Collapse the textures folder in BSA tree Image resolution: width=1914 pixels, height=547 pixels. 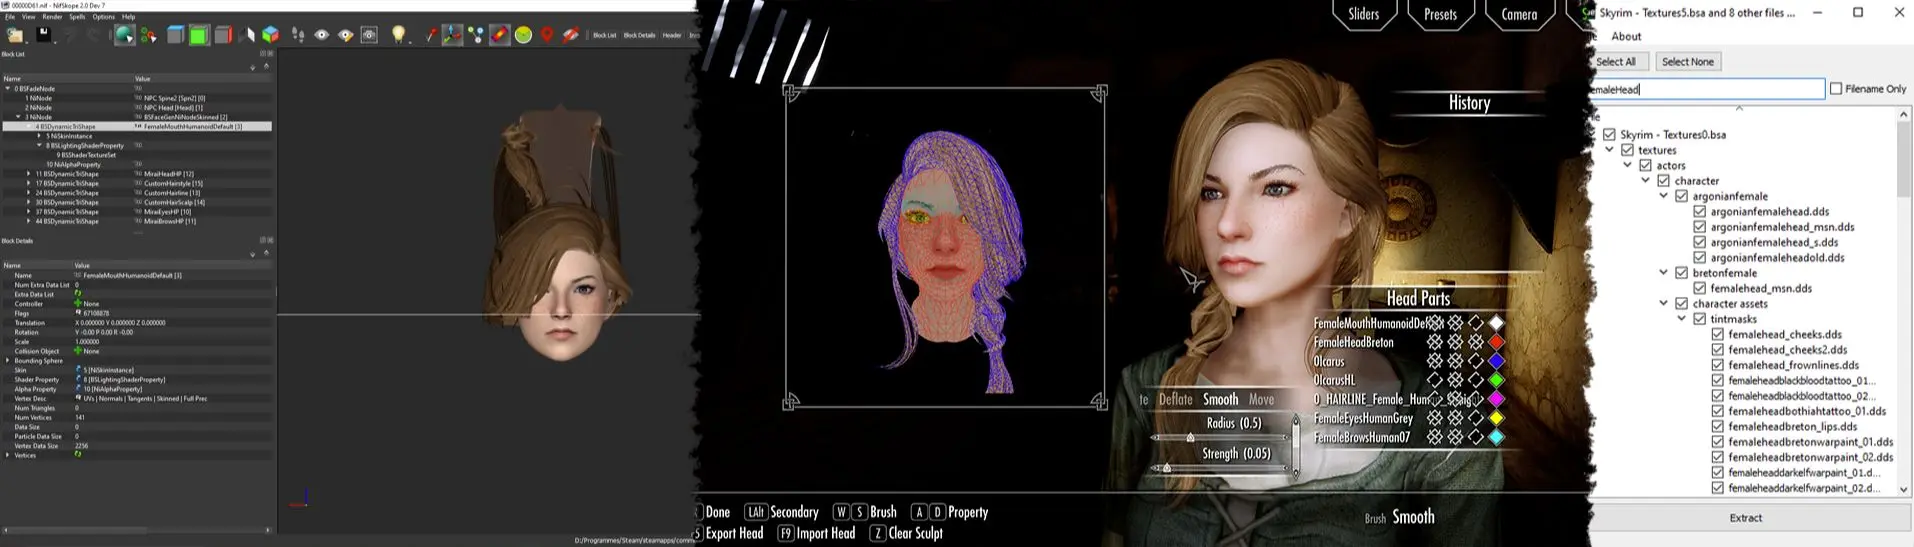pos(1610,150)
